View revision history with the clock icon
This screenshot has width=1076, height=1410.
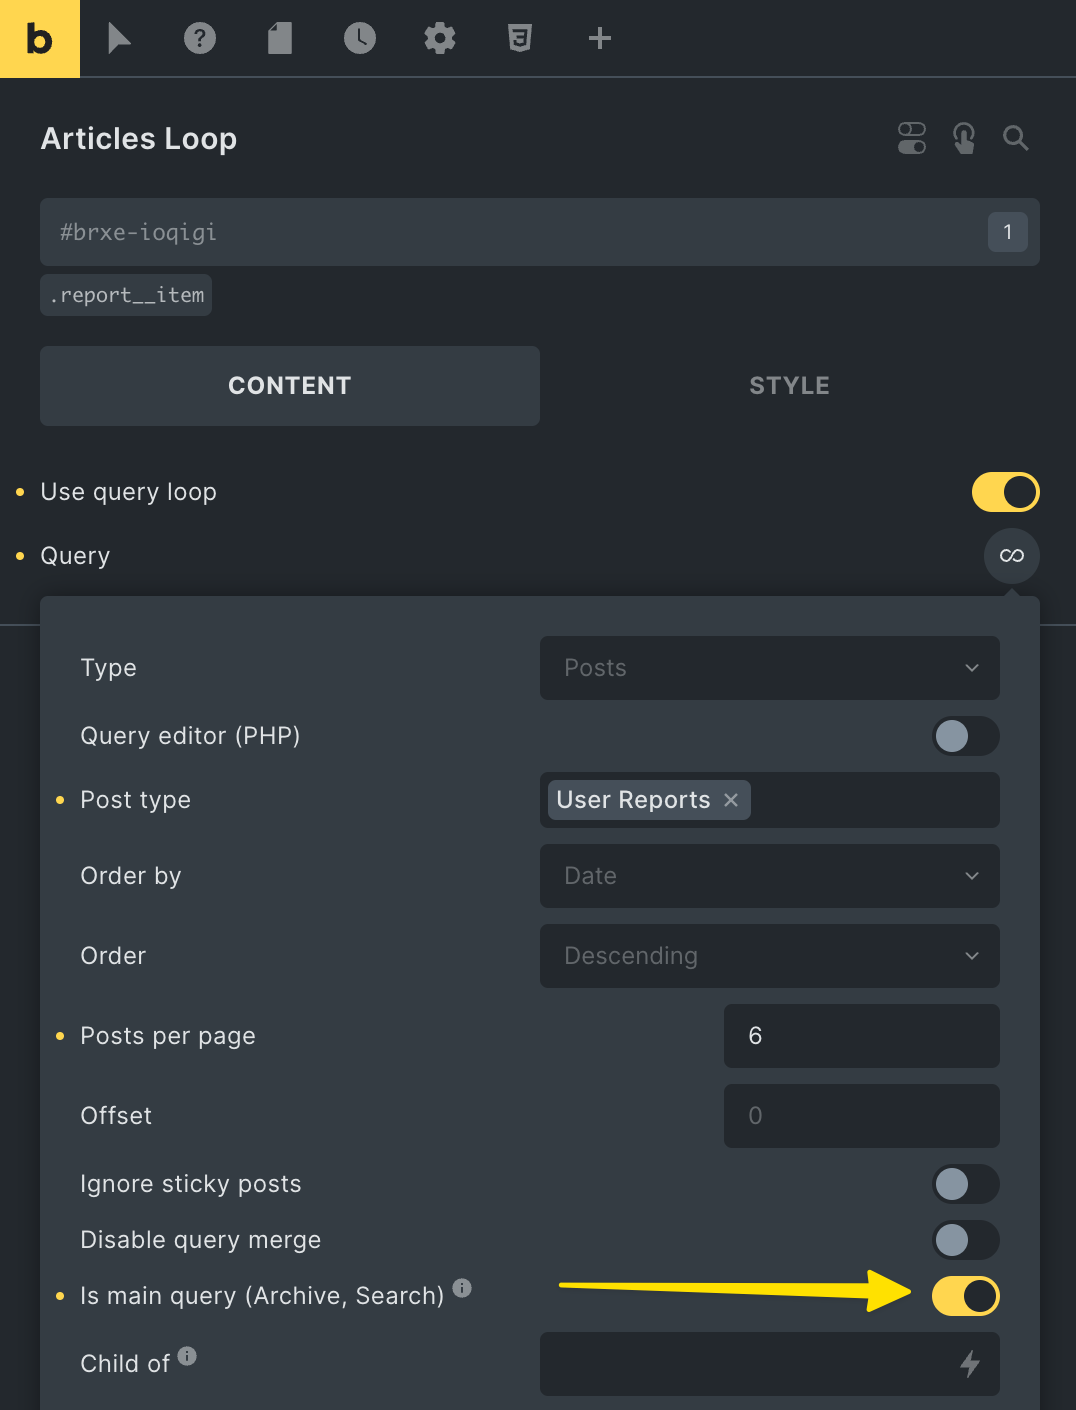359,38
